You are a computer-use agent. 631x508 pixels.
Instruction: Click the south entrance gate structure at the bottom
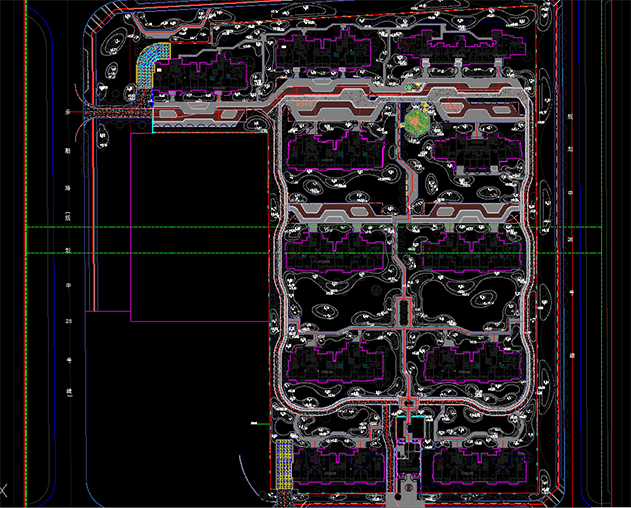coord(407,494)
